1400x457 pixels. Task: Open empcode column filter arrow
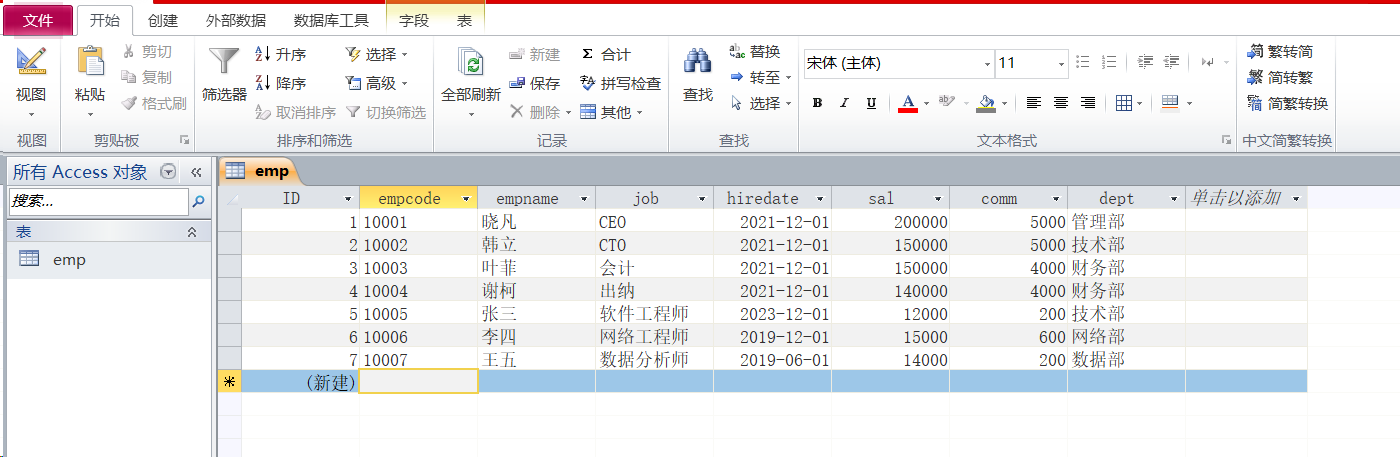pos(467,199)
